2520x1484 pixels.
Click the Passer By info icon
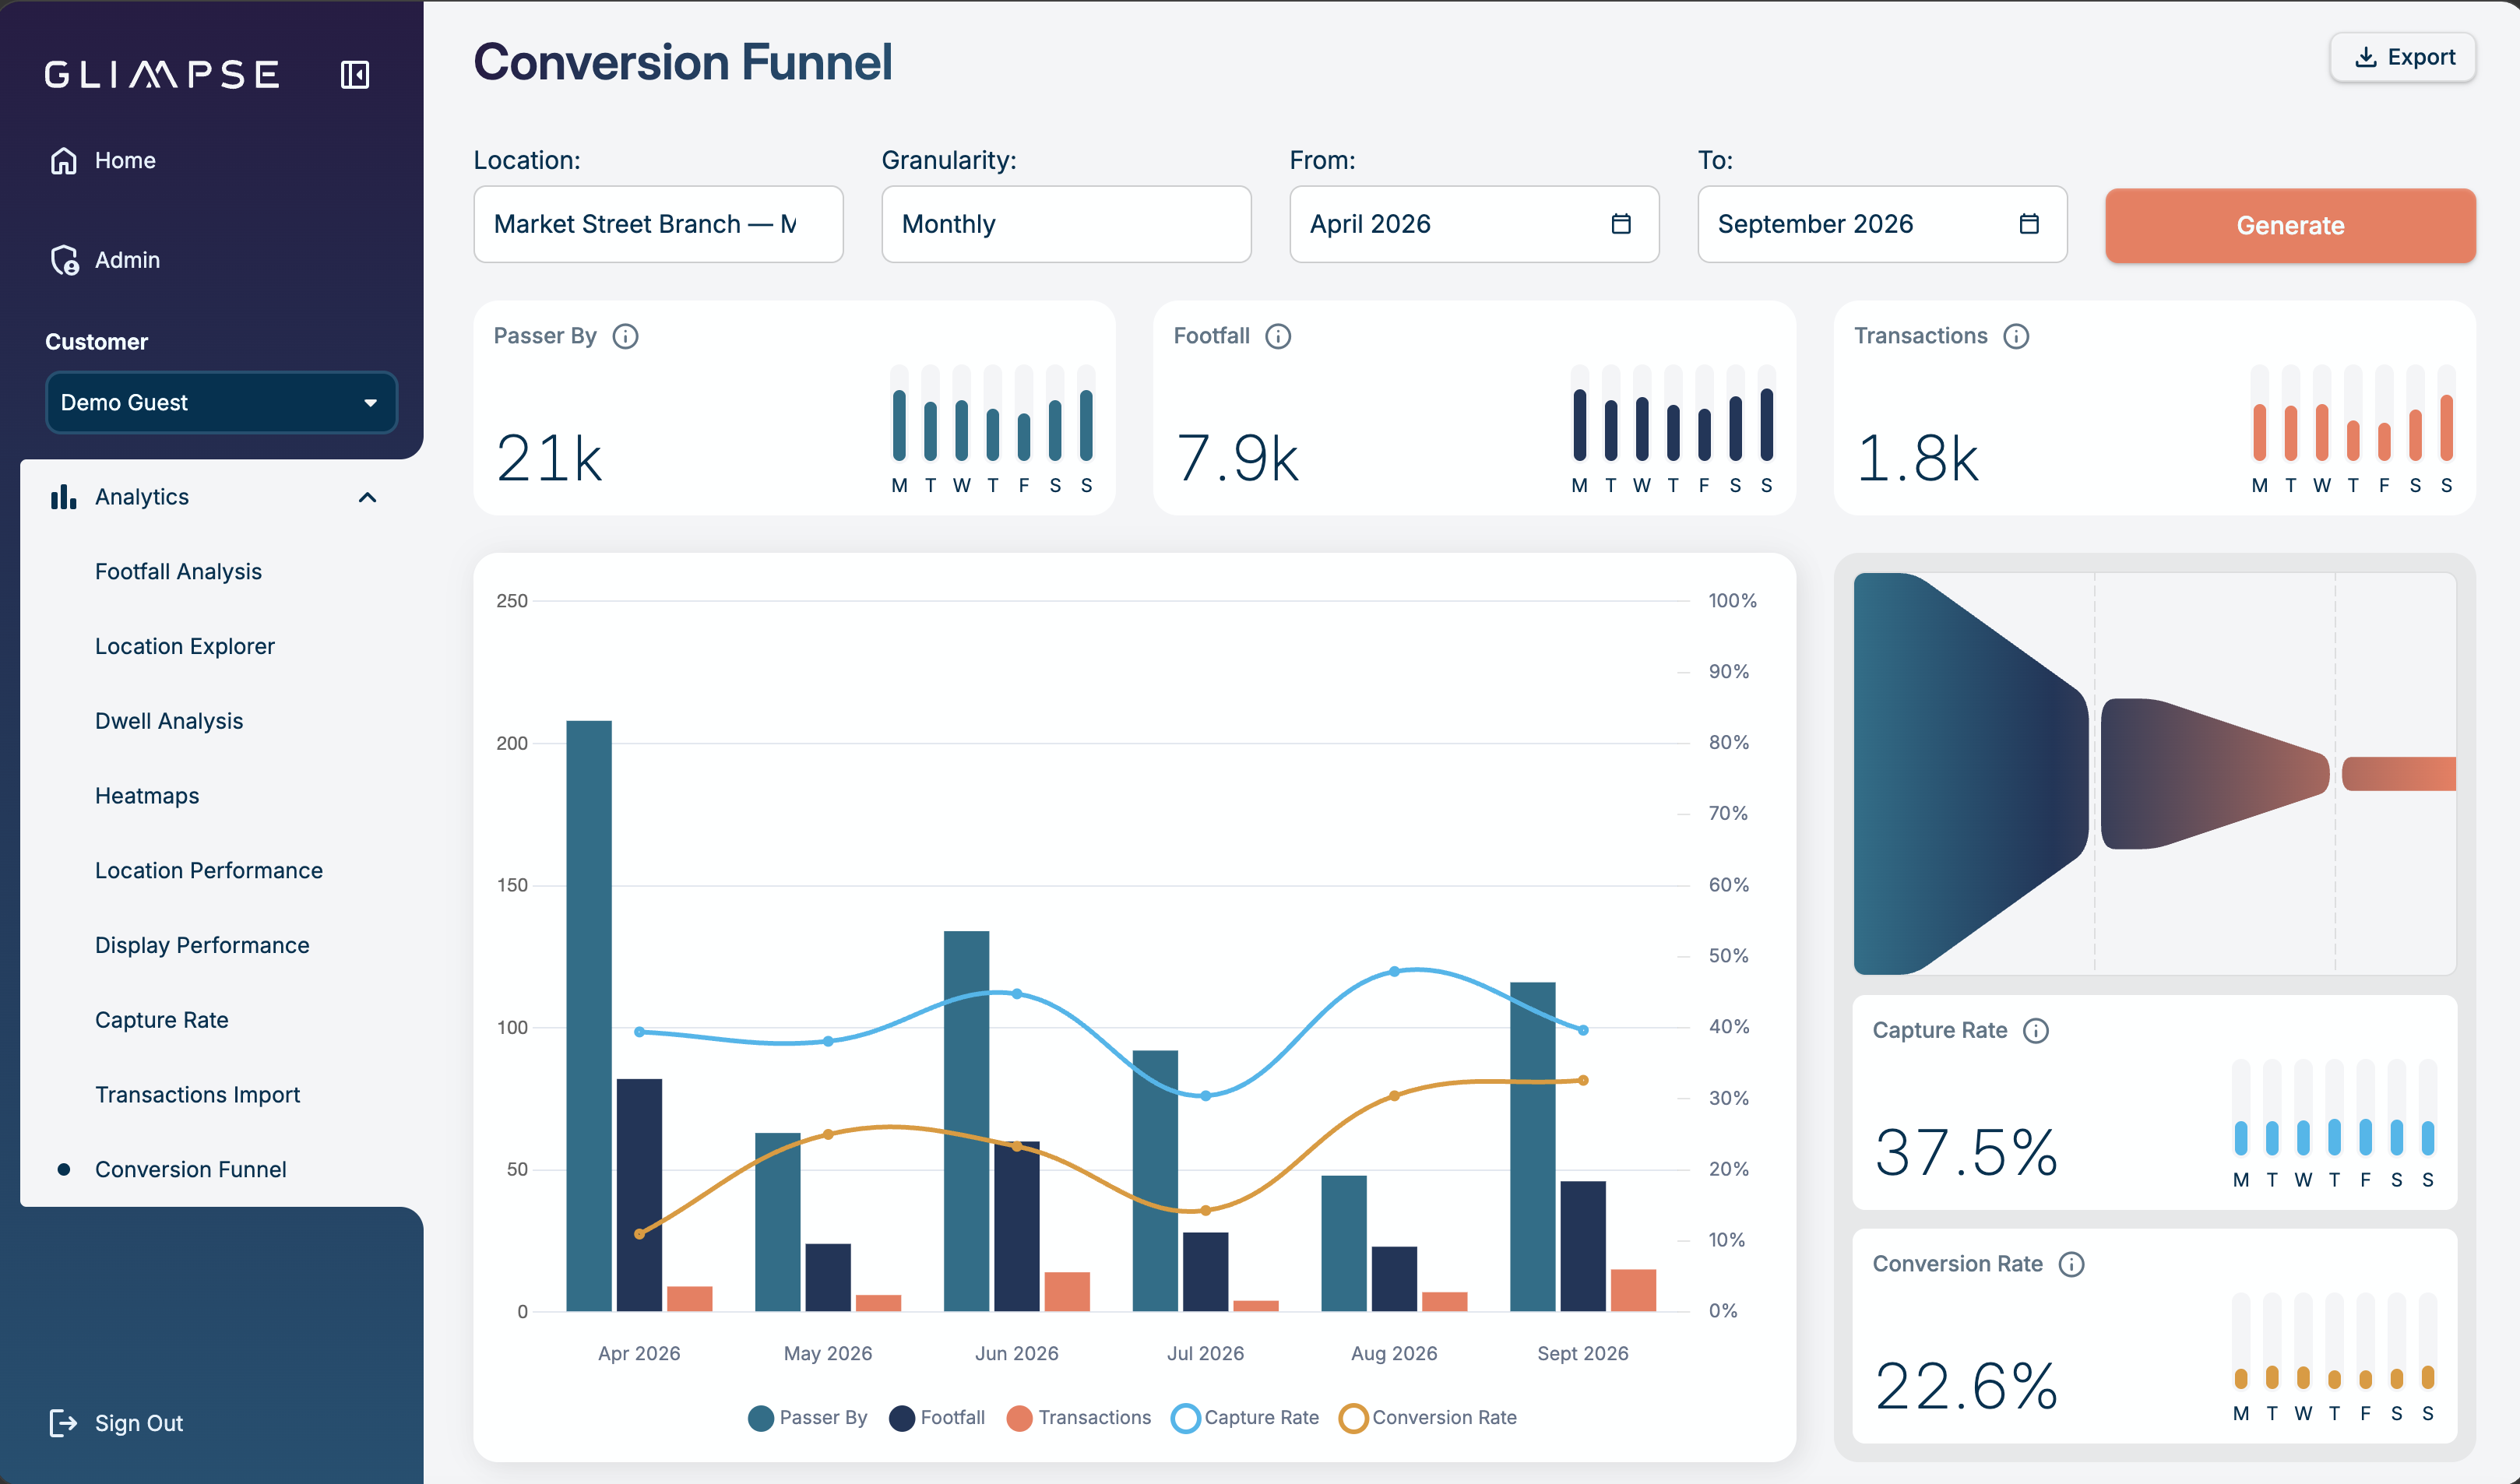[625, 336]
